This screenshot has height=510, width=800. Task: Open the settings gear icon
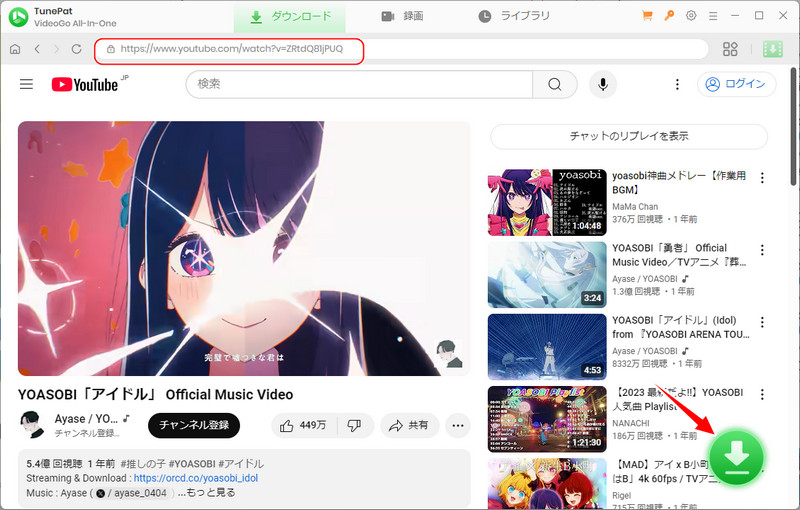click(691, 16)
